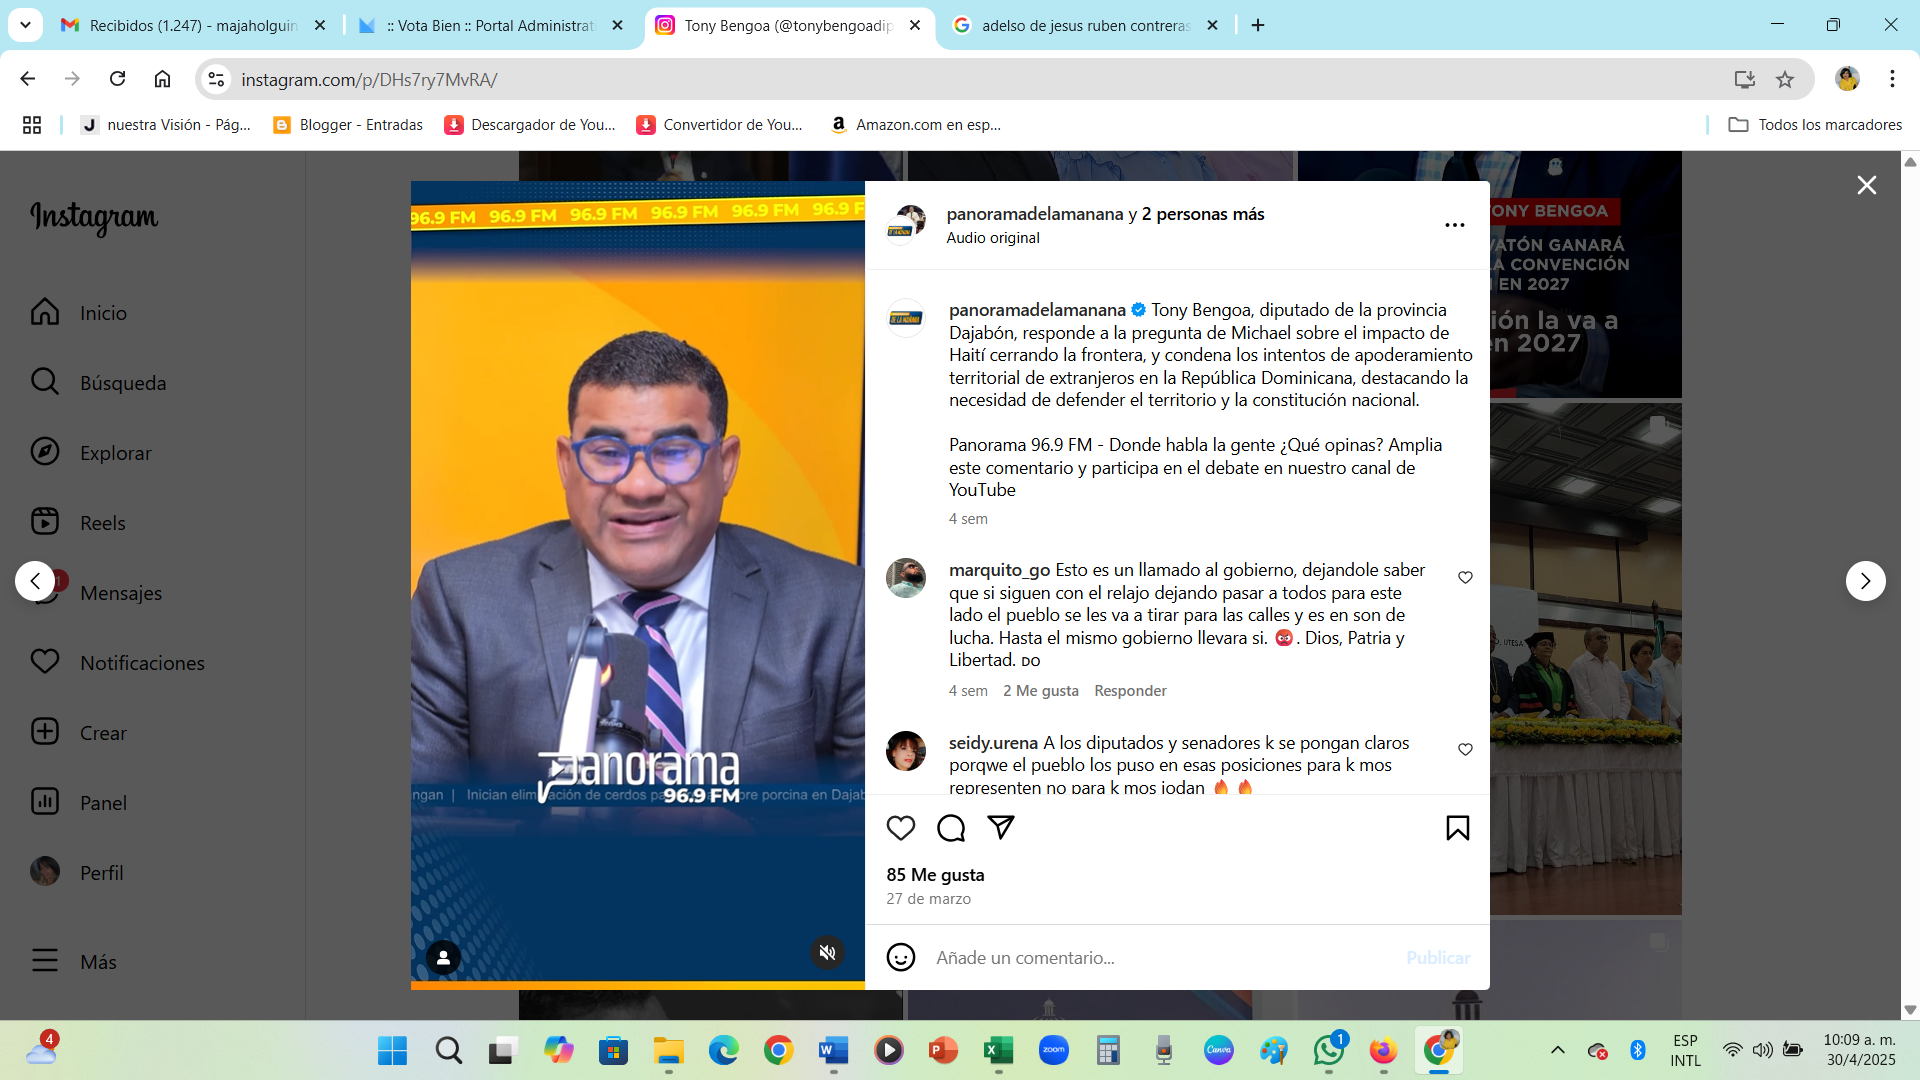This screenshot has height=1080, width=1920.
Task: Open Tony Bengoa post thumbnail behind overlay
Action: click(x=1585, y=275)
